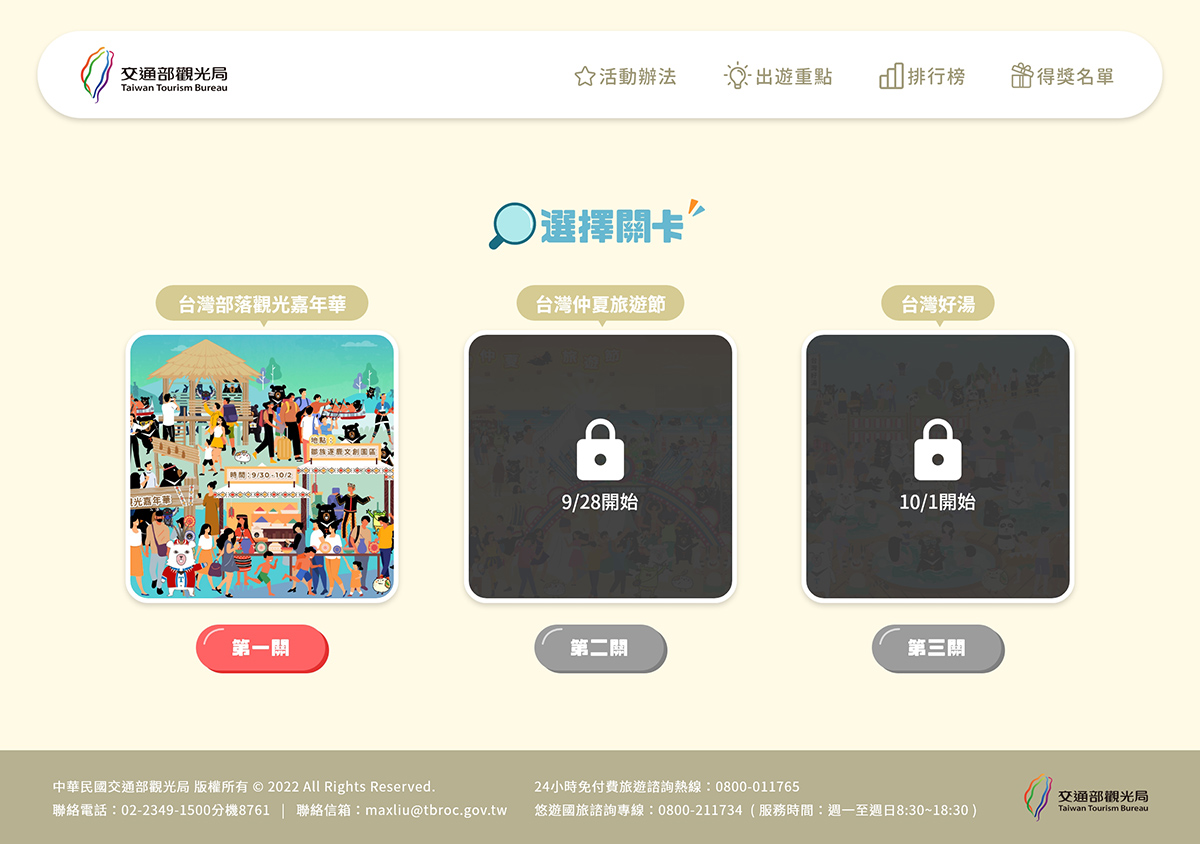
Task: Click the lightbulb icon beside 出遊重點
Action: pyautogui.click(x=737, y=75)
